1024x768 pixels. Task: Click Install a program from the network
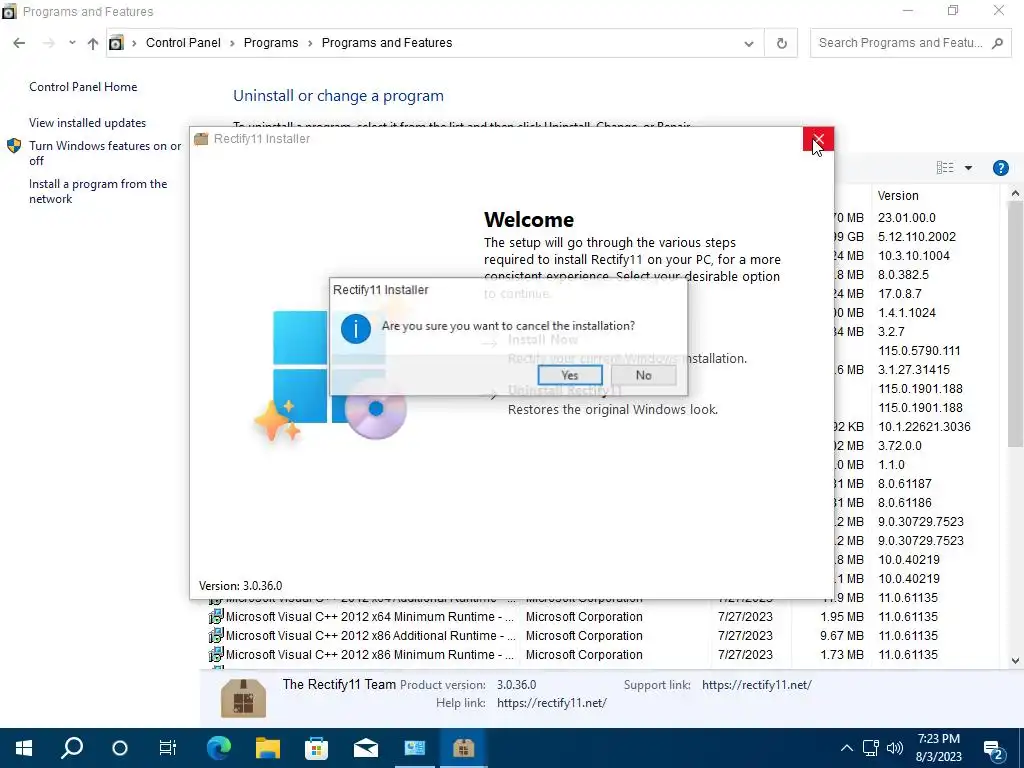click(98, 191)
